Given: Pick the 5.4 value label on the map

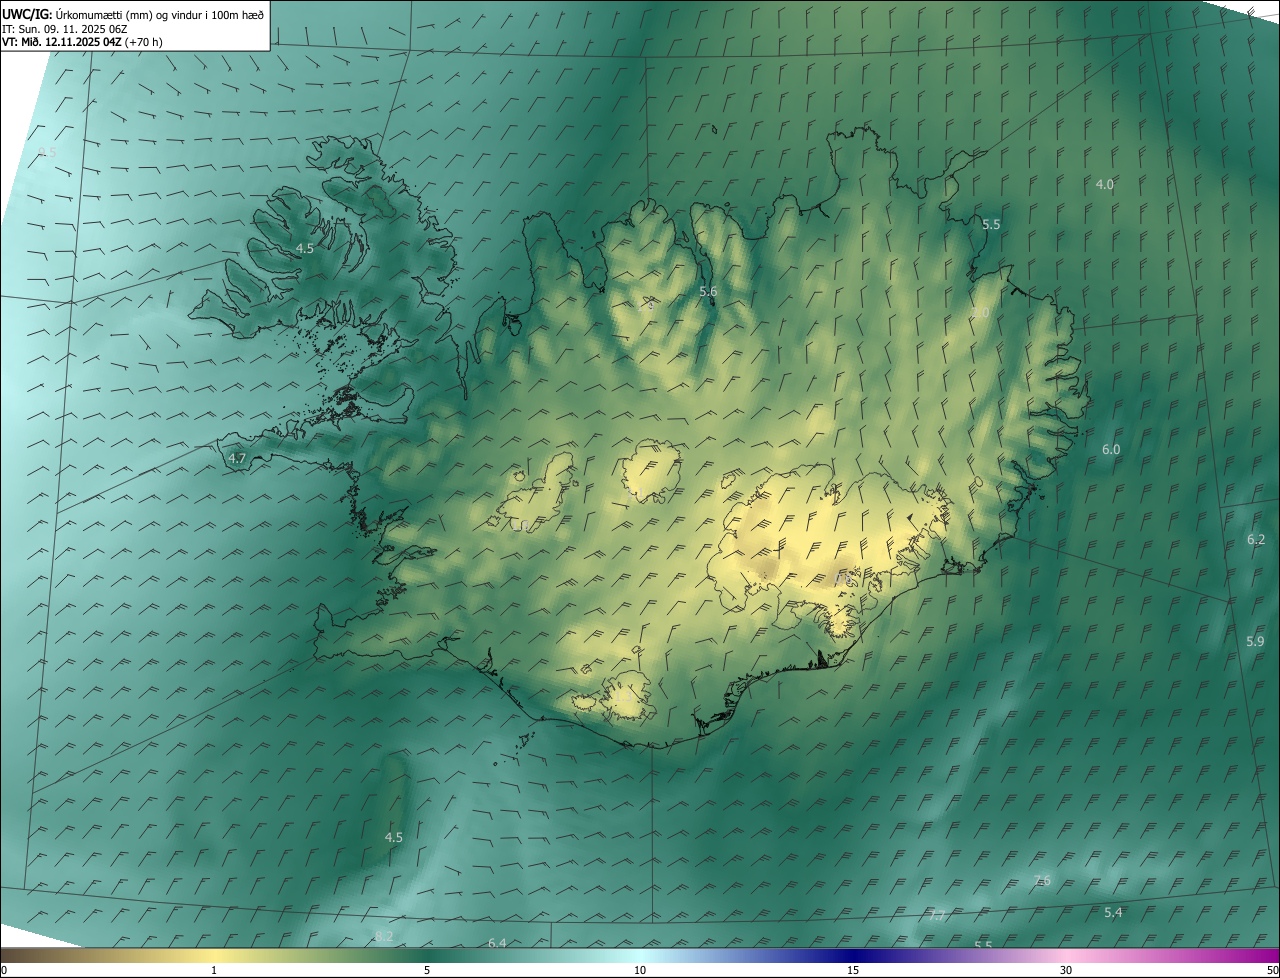Looking at the screenshot, I should click(x=1113, y=913).
